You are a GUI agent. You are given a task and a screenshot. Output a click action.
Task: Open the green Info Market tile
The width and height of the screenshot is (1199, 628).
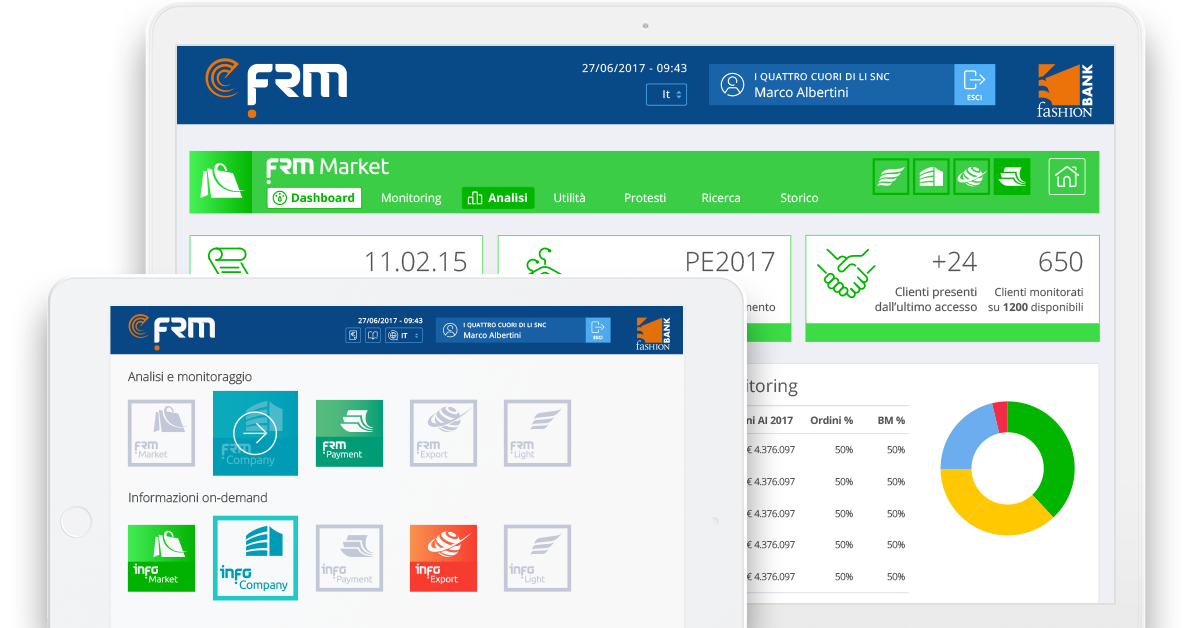point(161,558)
